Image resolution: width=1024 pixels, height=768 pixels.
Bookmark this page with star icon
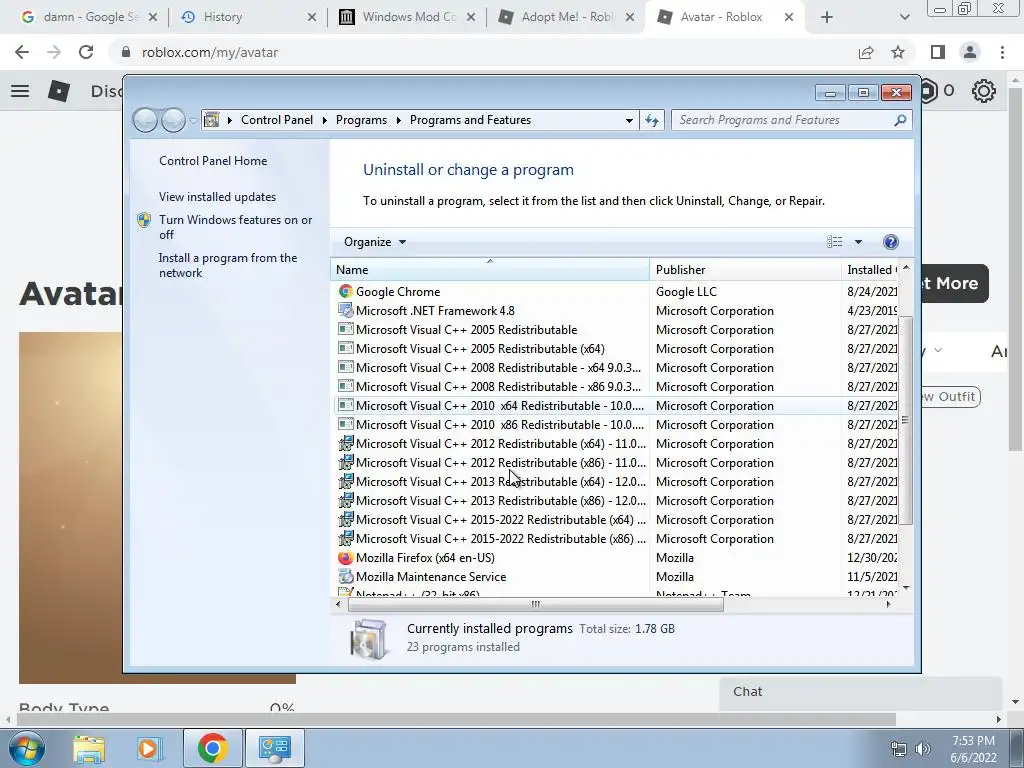click(x=898, y=52)
